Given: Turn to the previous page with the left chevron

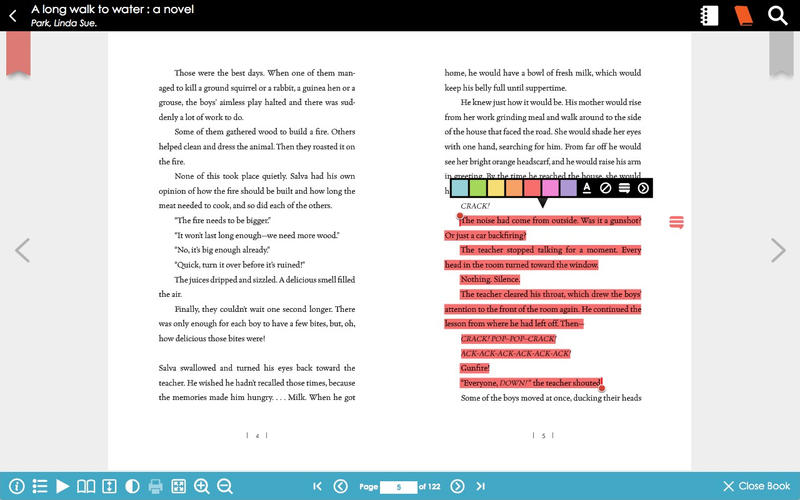Looking at the screenshot, I should (x=22, y=250).
